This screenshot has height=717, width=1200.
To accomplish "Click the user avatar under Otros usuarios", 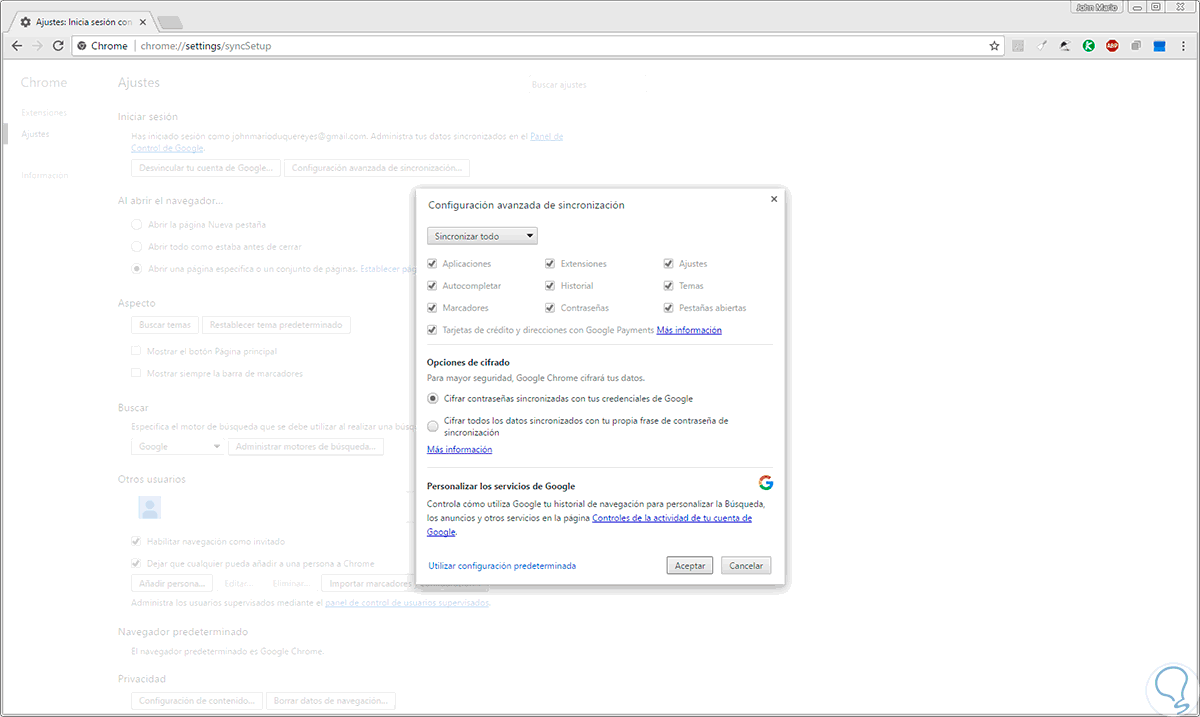I will click(150, 508).
